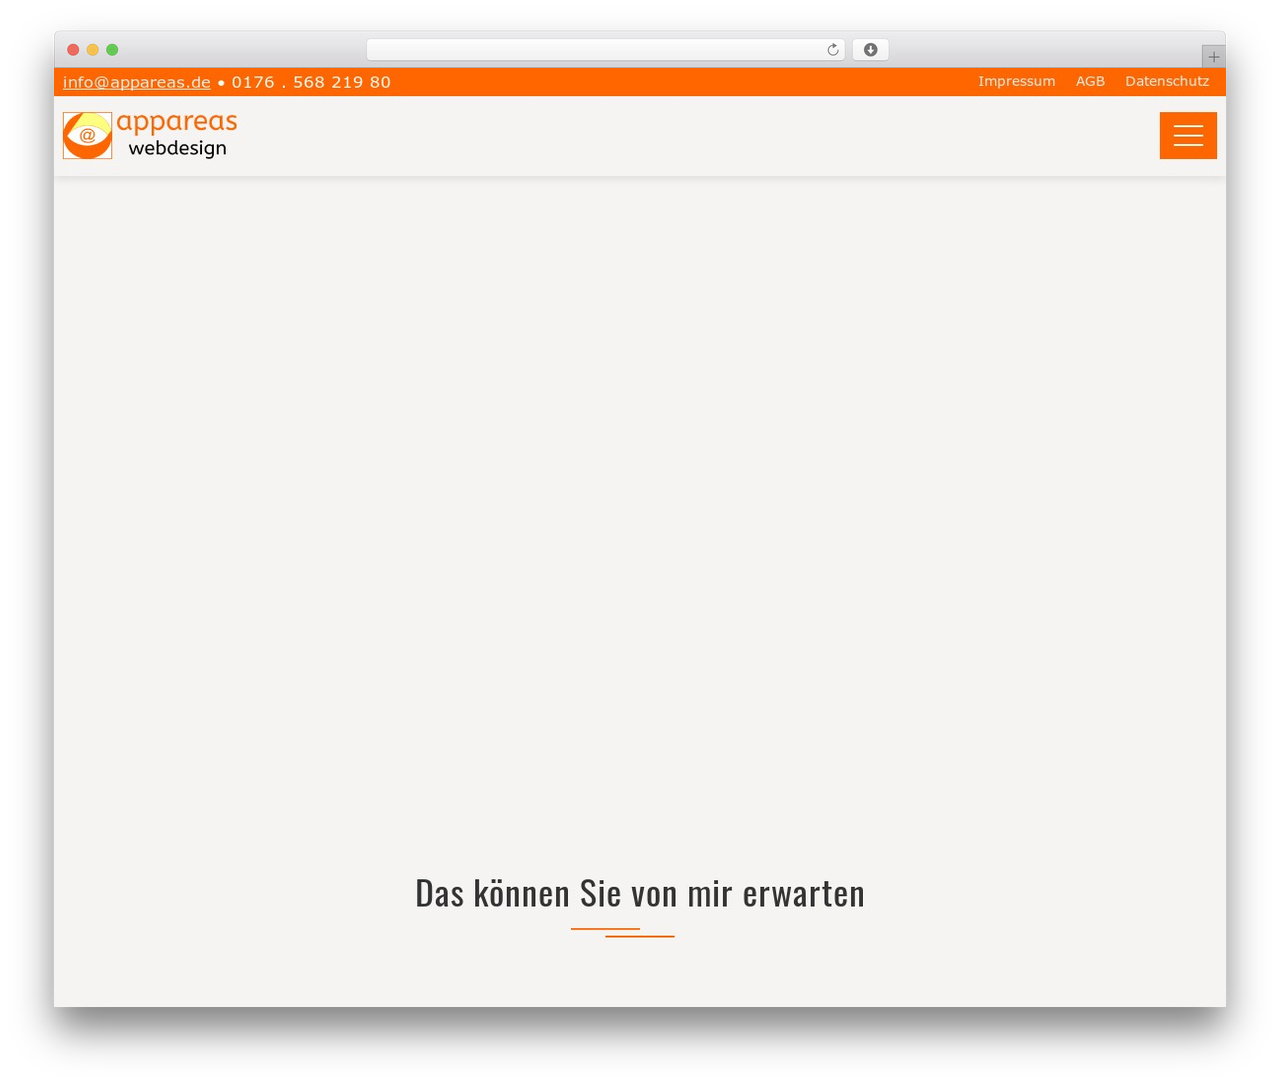Open the AGB link

point(1090,81)
